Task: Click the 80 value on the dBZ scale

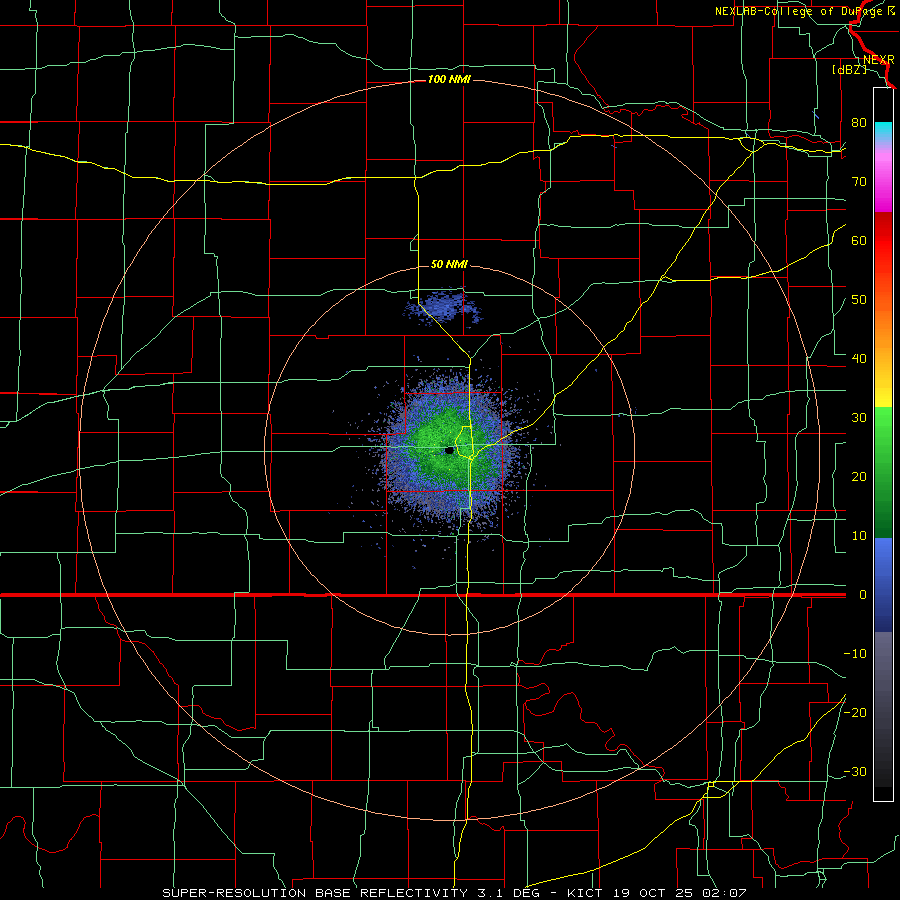Action: tap(859, 123)
